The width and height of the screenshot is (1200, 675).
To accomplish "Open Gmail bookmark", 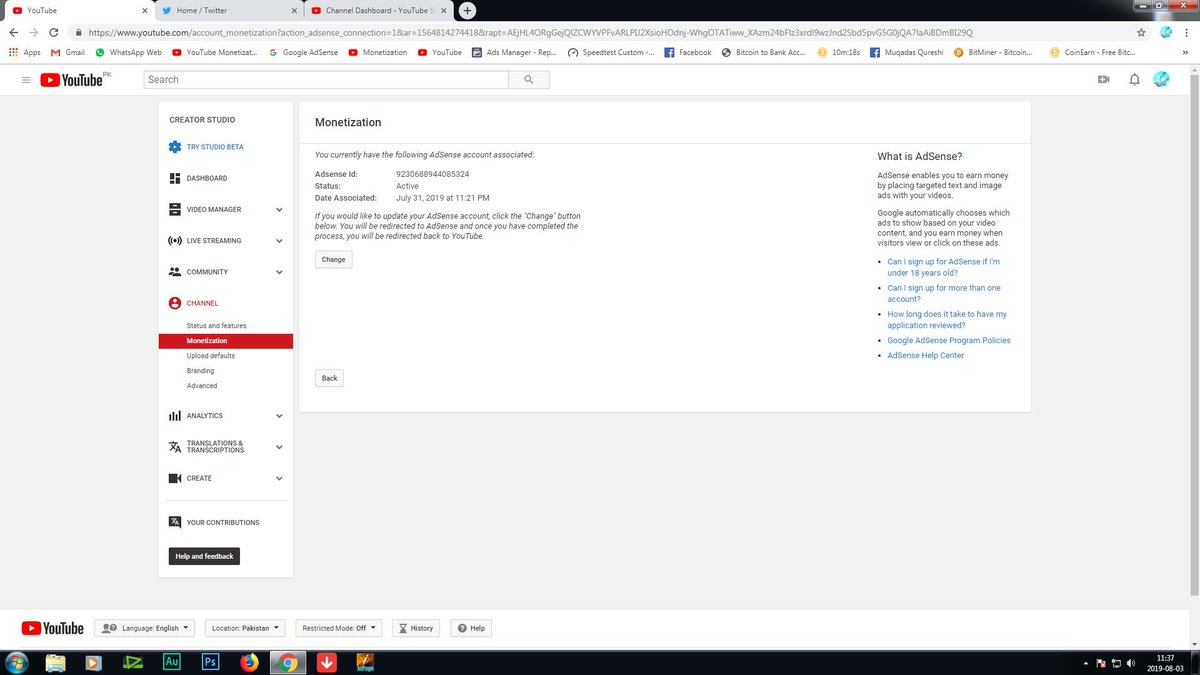I will click(x=68, y=52).
